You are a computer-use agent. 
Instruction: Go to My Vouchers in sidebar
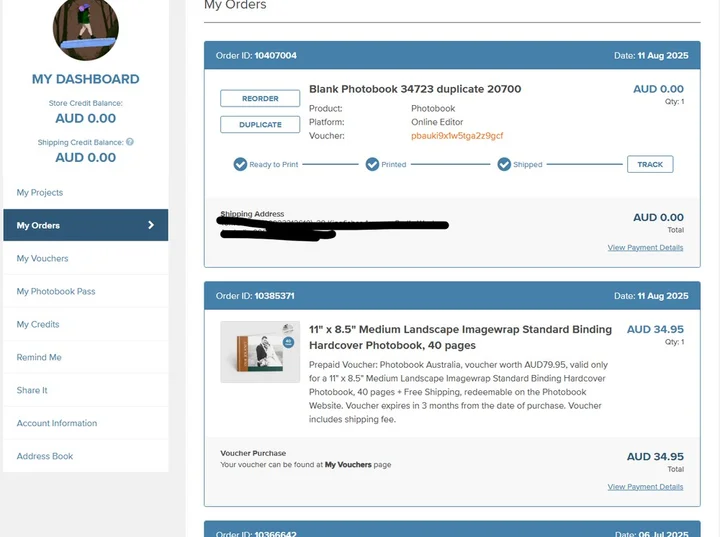point(43,258)
